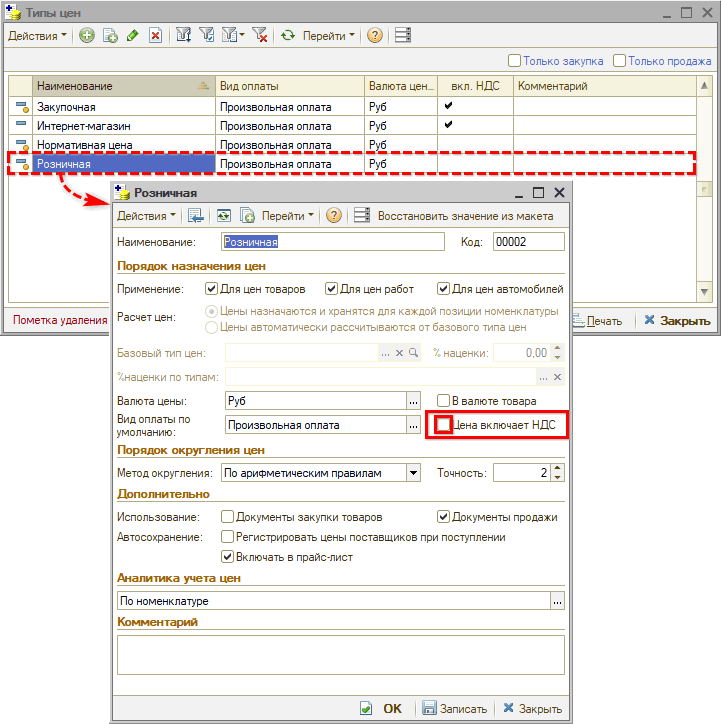Viewport: 721px width, 724px height.
Task: Click the Записать button
Action: [455, 708]
